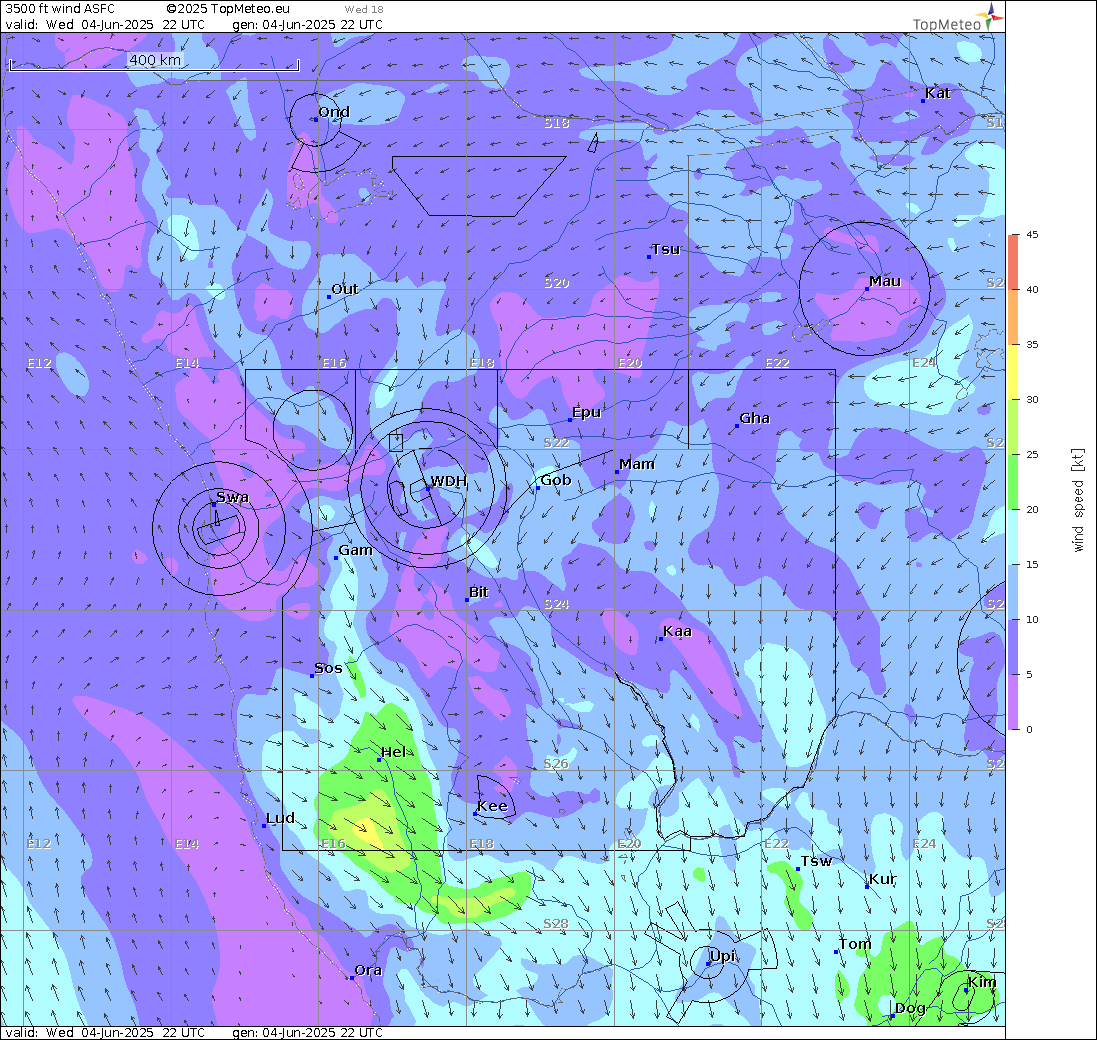Click the Mau station label
This screenshot has height=1040, width=1097.
tap(884, 281)
